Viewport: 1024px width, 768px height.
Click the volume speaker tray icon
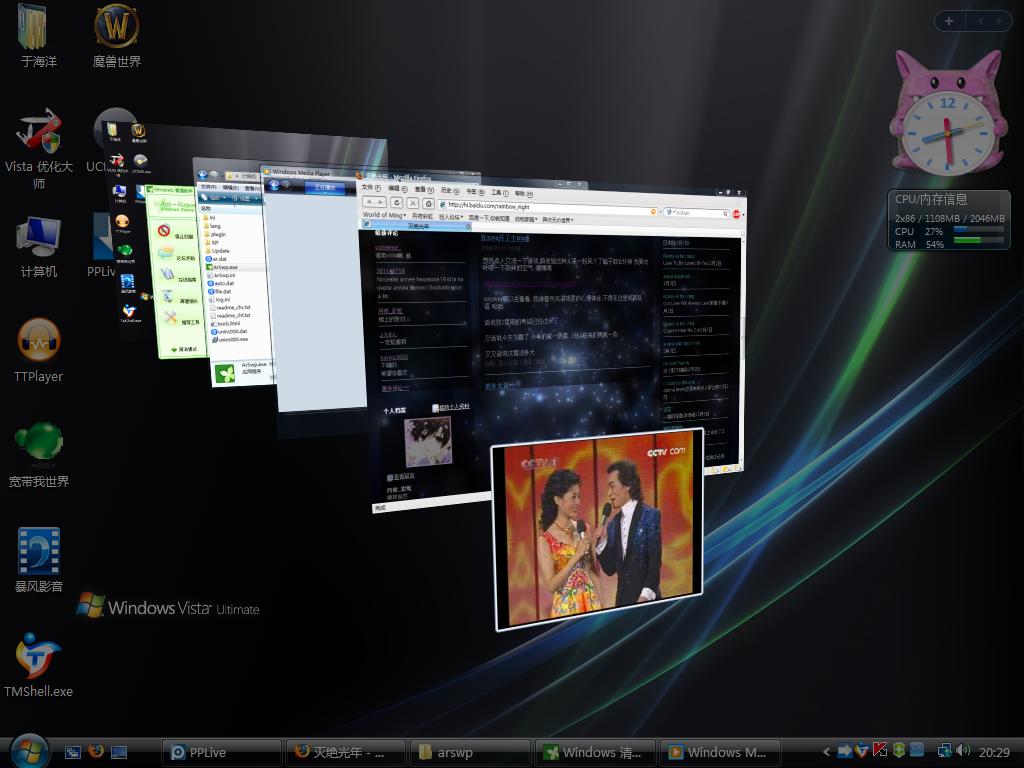tap(963, 751)
